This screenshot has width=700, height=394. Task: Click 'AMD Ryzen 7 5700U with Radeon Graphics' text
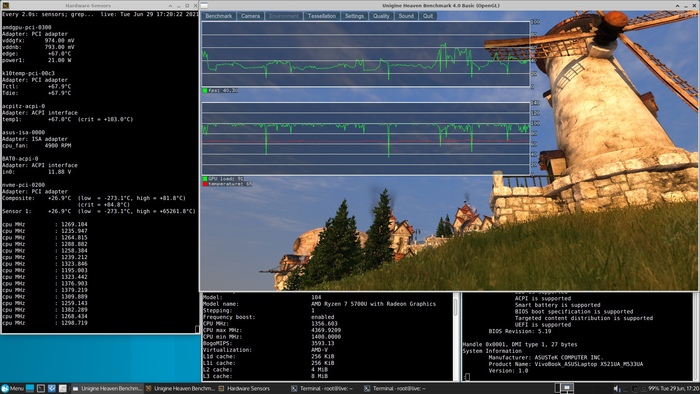373,304
